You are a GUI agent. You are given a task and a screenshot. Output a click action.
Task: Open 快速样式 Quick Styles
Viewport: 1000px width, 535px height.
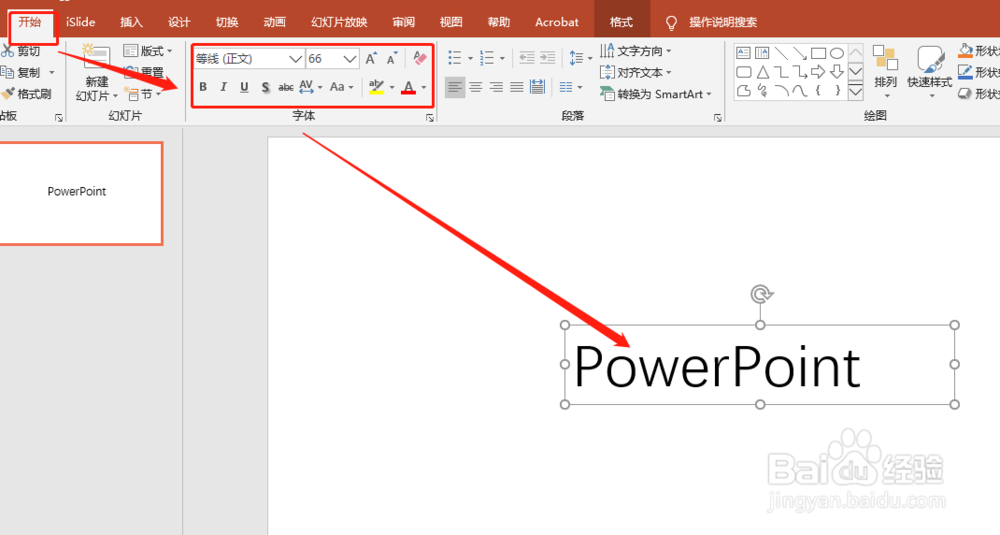(929, 71)
